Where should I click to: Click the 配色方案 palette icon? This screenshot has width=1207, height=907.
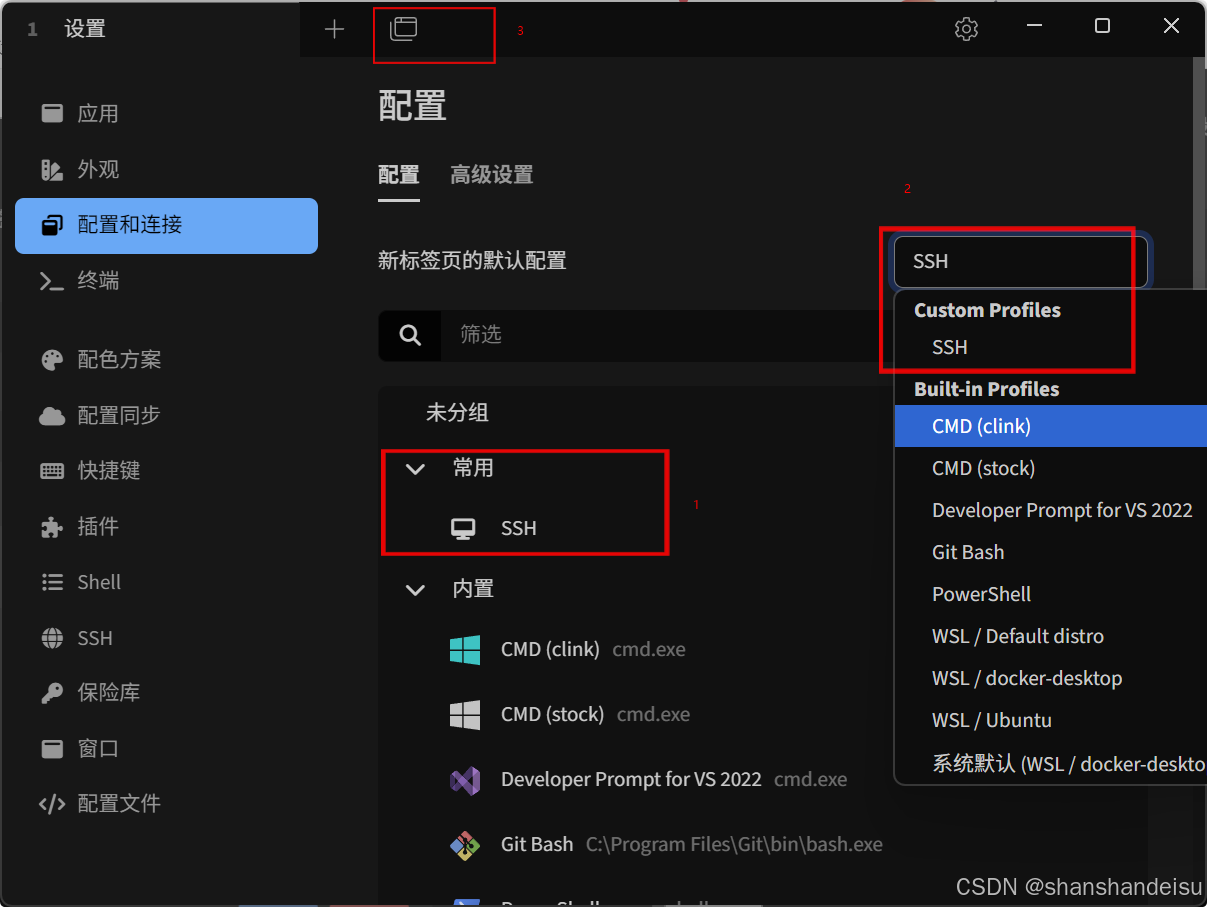(x=52, y=360)
